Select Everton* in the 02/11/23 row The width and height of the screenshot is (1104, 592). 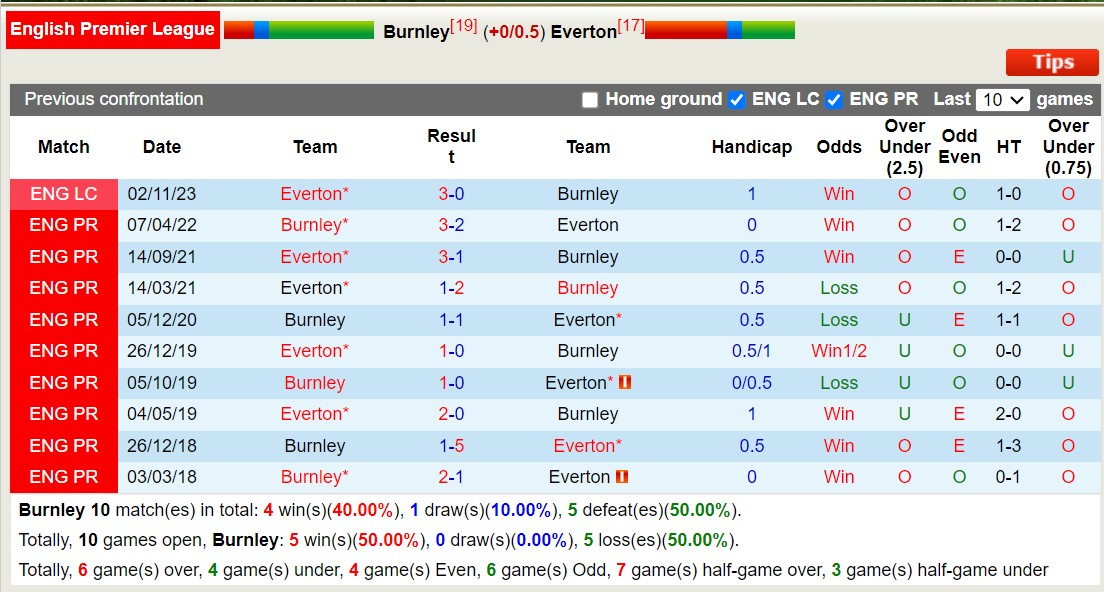pos(314,193)
